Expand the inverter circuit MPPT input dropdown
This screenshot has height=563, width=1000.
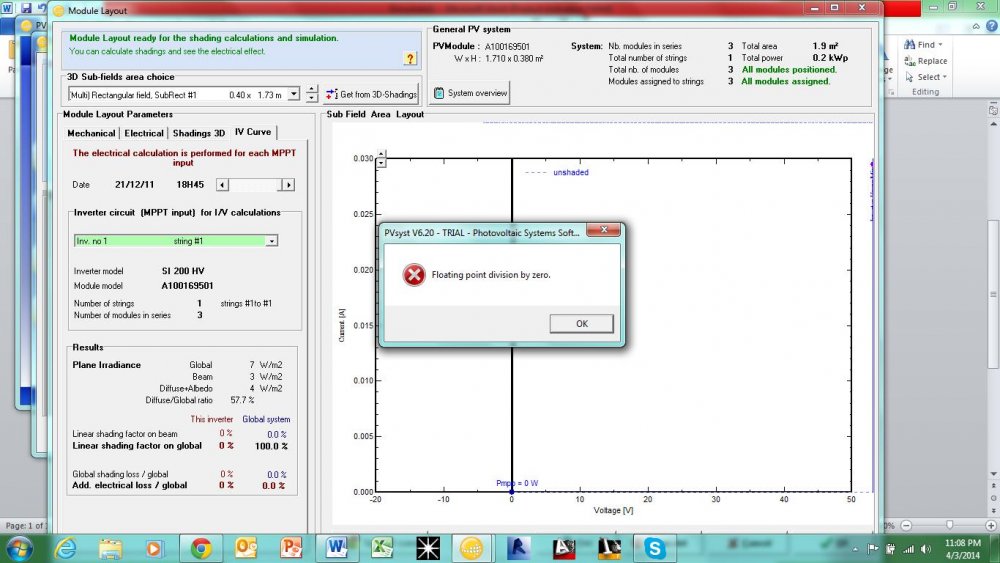click(x=271, y=241)
